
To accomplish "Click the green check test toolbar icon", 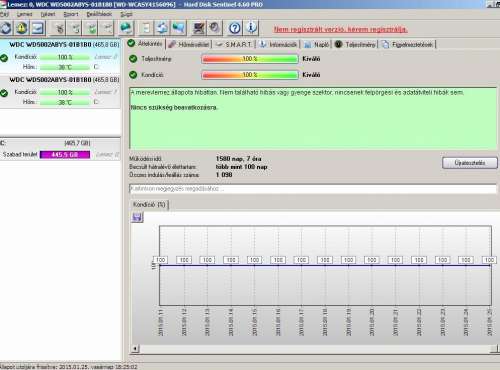I will tap(91, 28).
